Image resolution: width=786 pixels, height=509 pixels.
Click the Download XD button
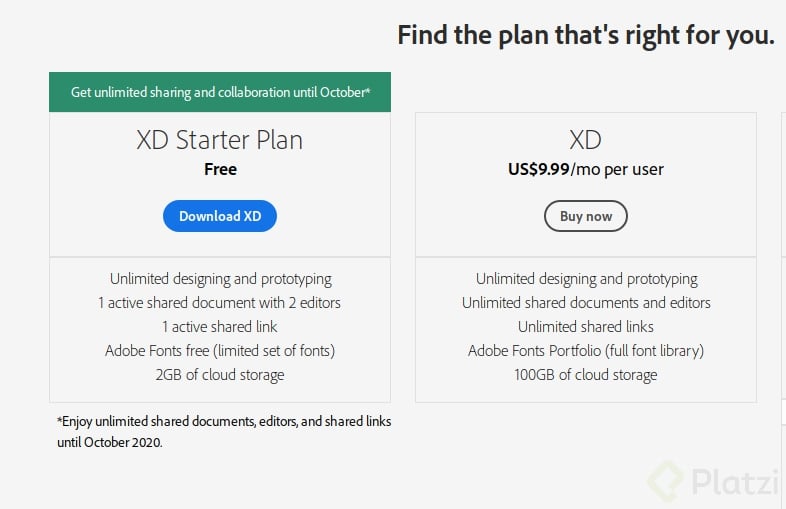(x=220, y=216)
